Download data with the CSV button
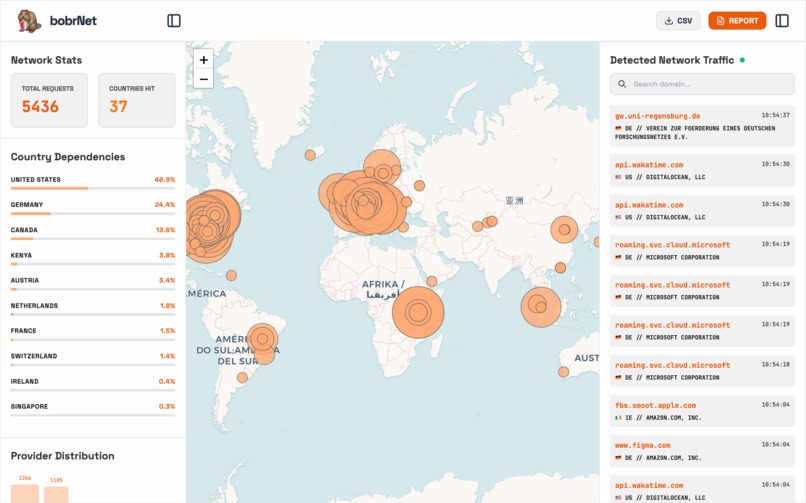Viewport: 806px width, 503px height. click(x=678, y=21)
